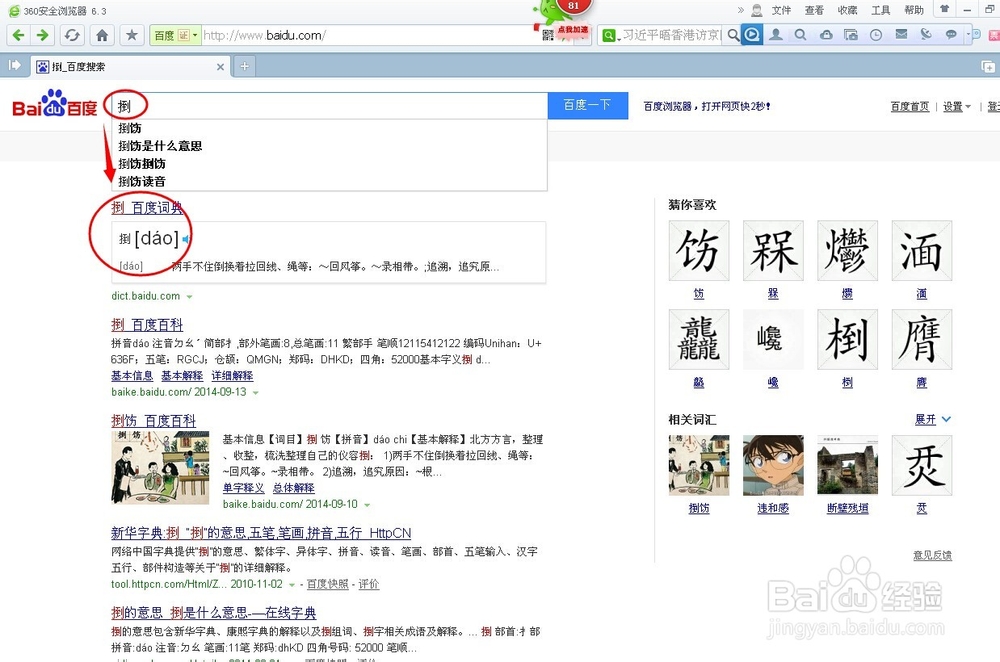1000x662 pixels.
Task: Open the sidebar toggle left of tabs
Action: 14,65
